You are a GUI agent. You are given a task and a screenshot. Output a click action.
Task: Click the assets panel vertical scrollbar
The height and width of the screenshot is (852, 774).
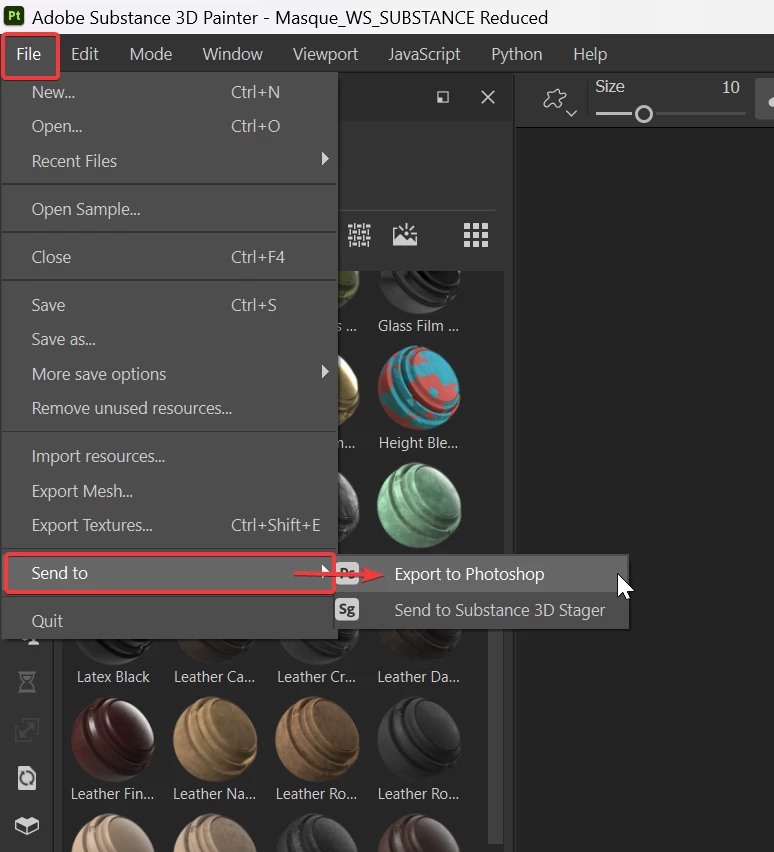[495, 739]
